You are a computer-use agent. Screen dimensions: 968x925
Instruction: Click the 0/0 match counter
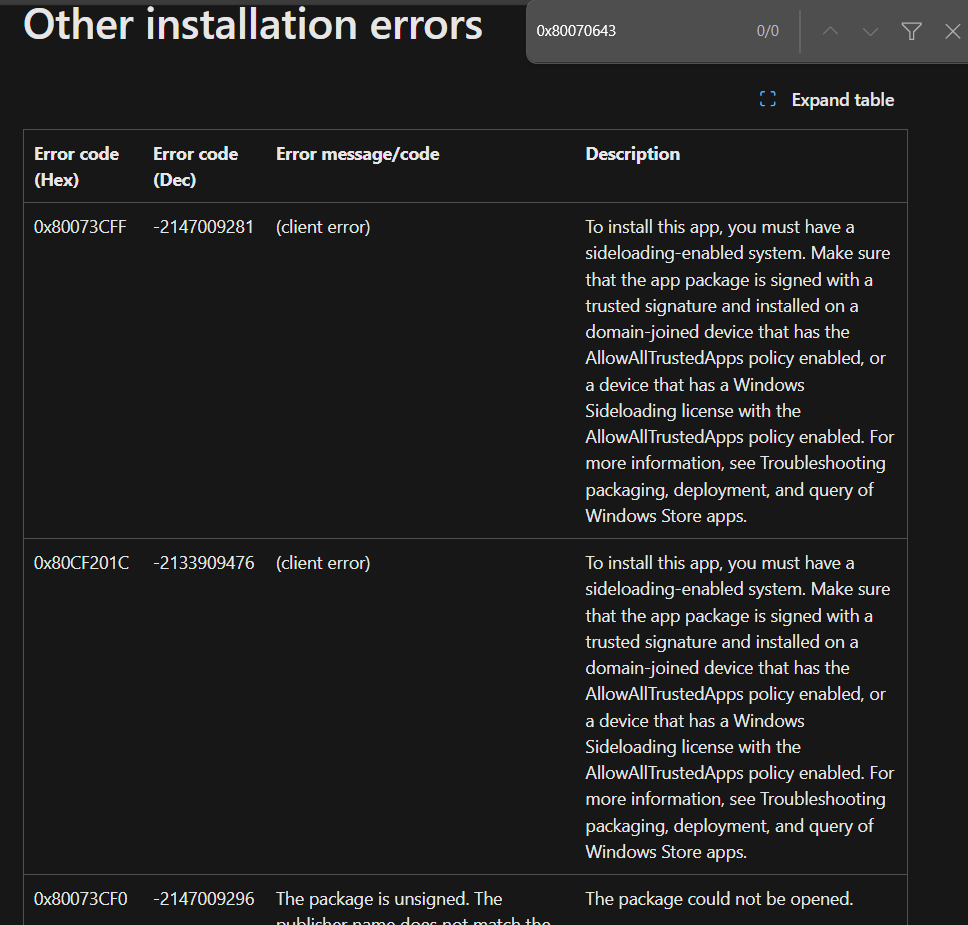click(x=767, y=31)
